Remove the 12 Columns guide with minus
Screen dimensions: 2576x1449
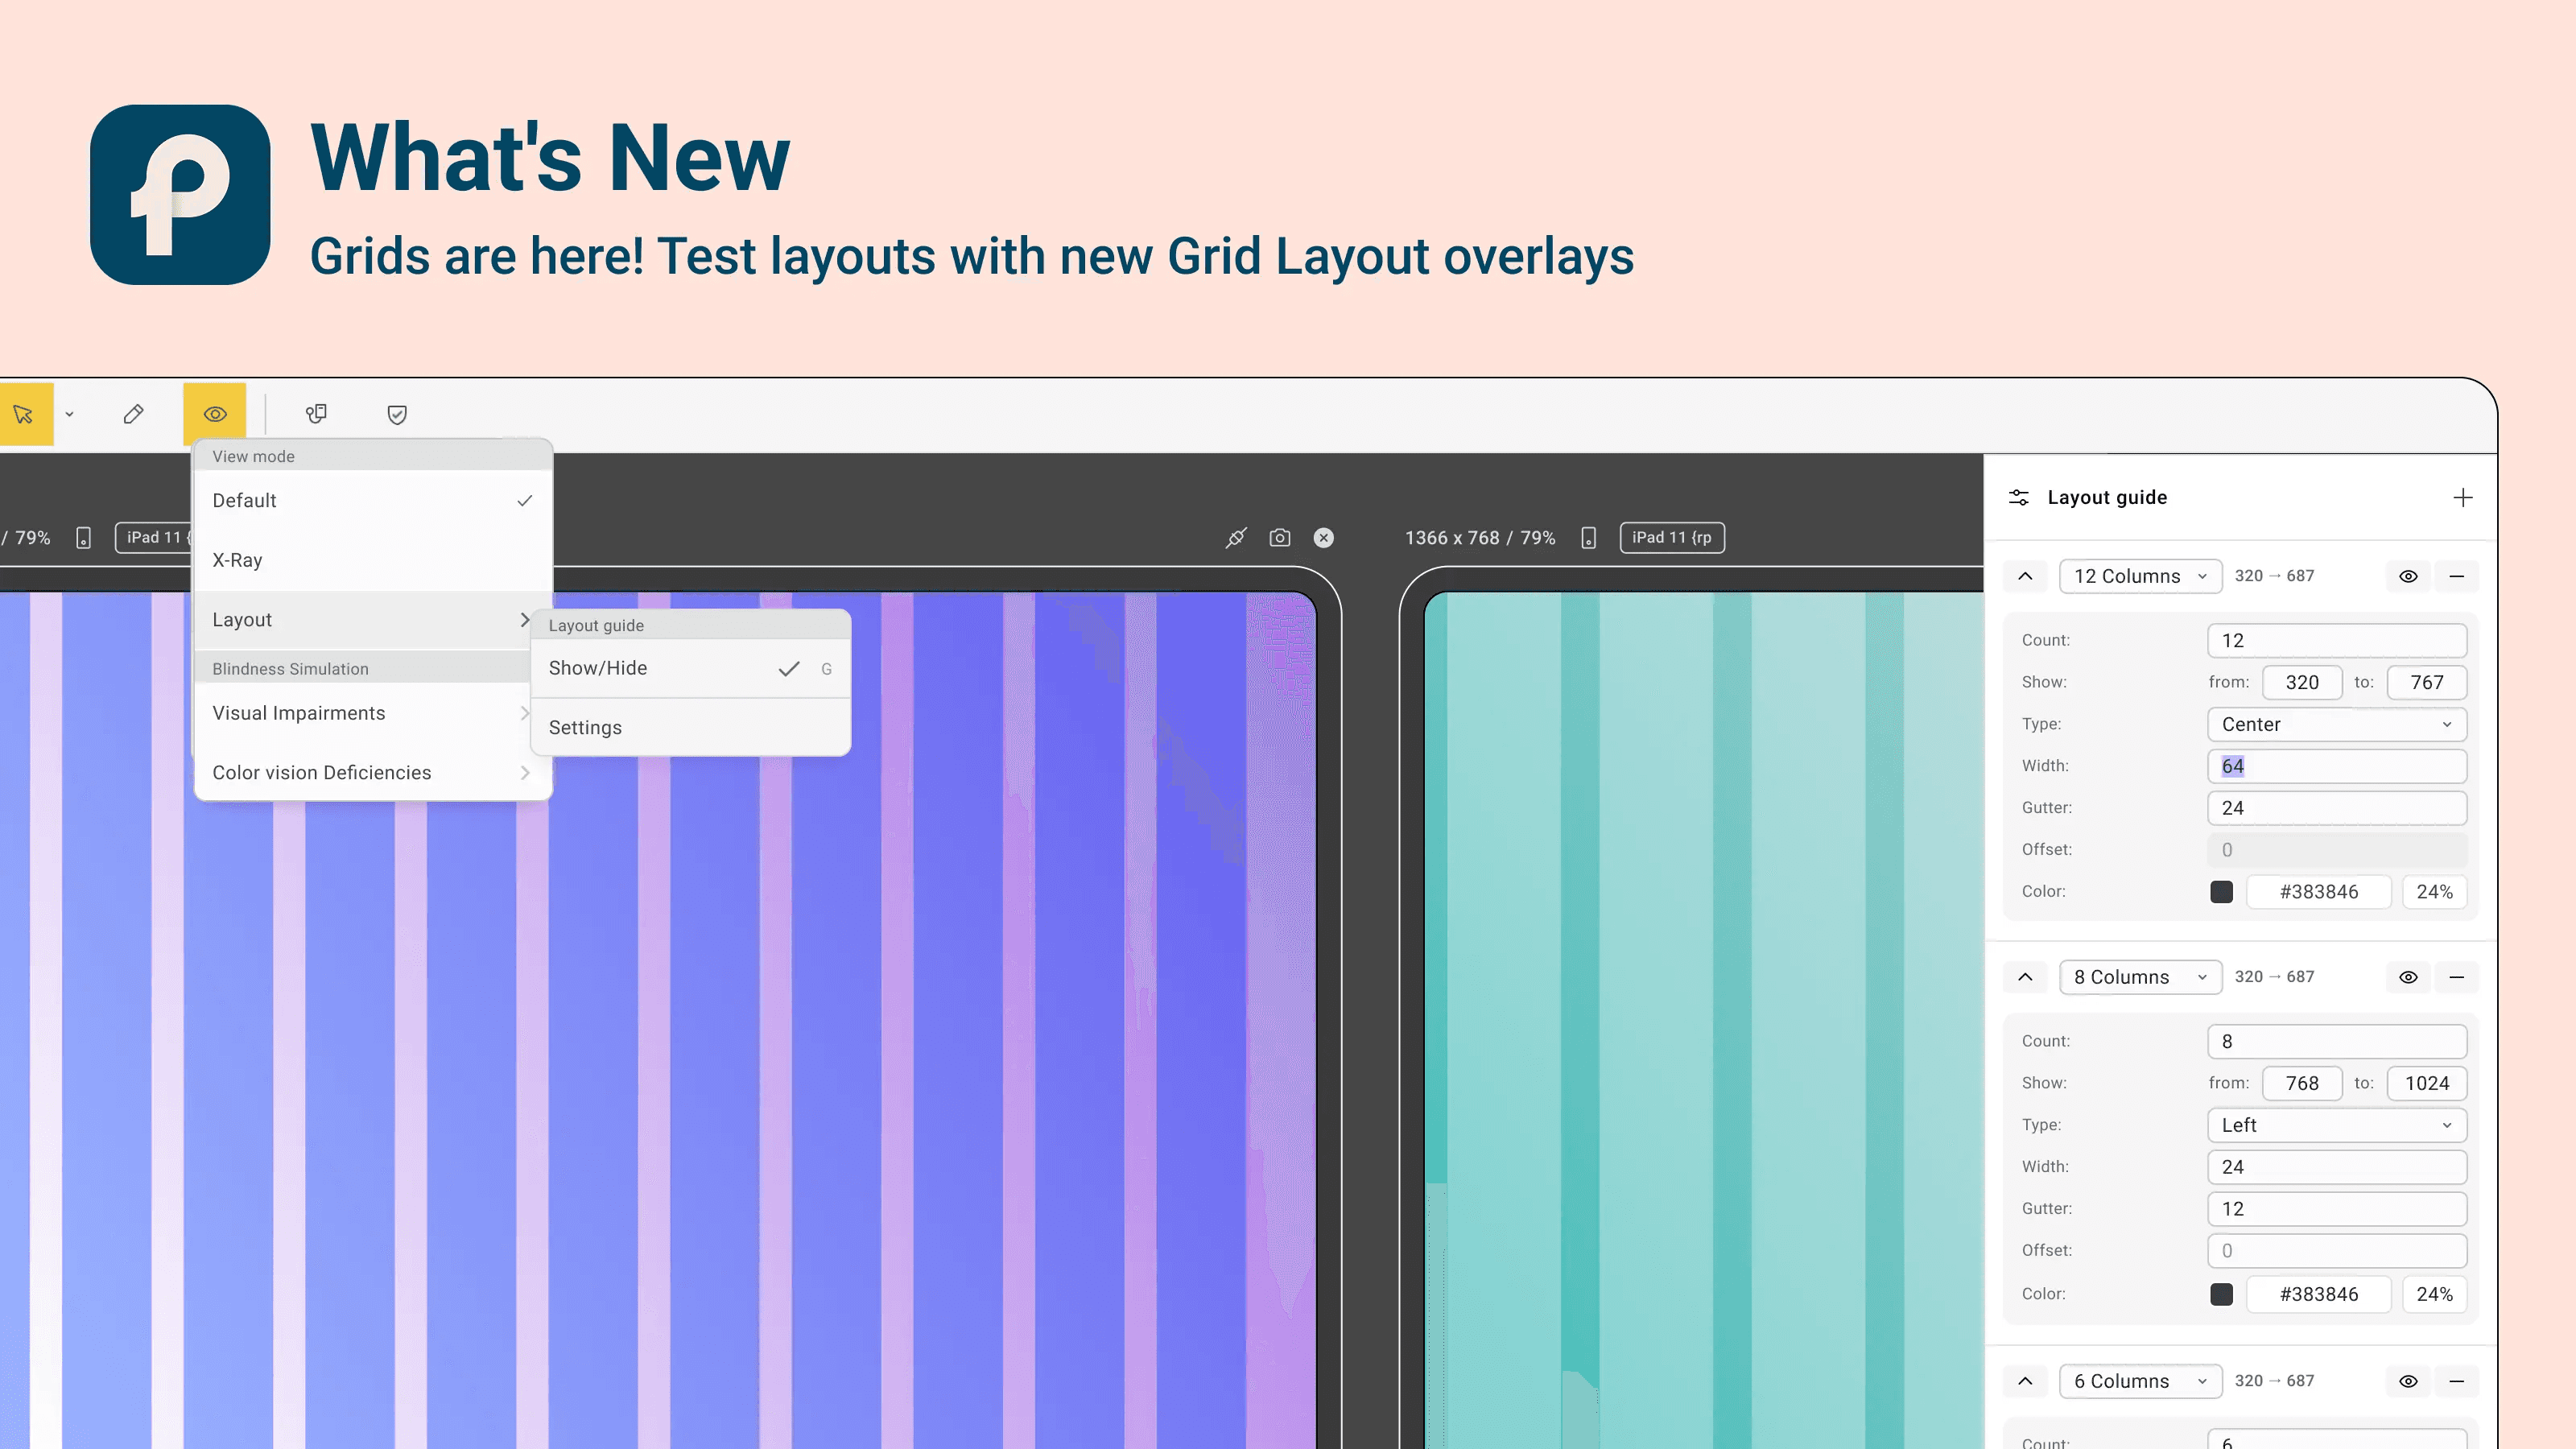coord(2456,576)
